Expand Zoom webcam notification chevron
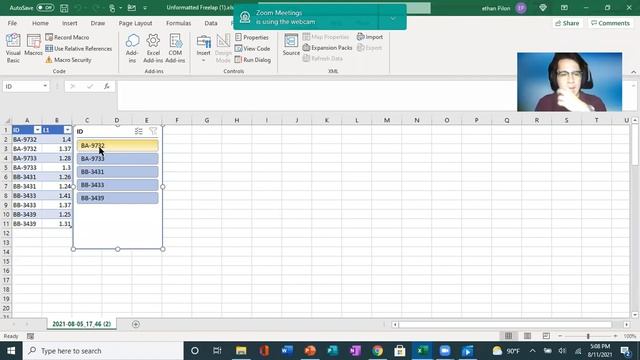 click(x=393, y=18)
